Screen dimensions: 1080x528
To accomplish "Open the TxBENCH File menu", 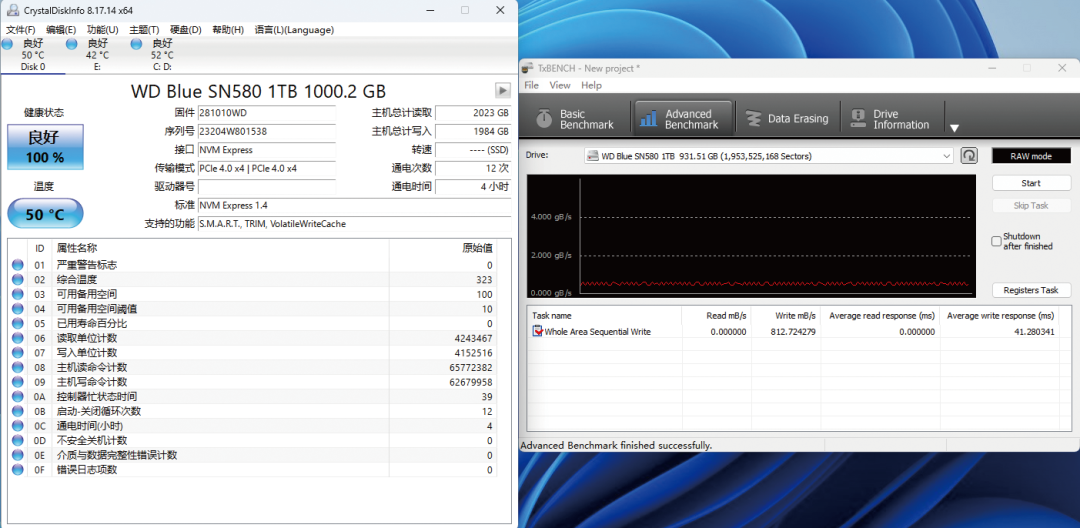I will point(532,85).
